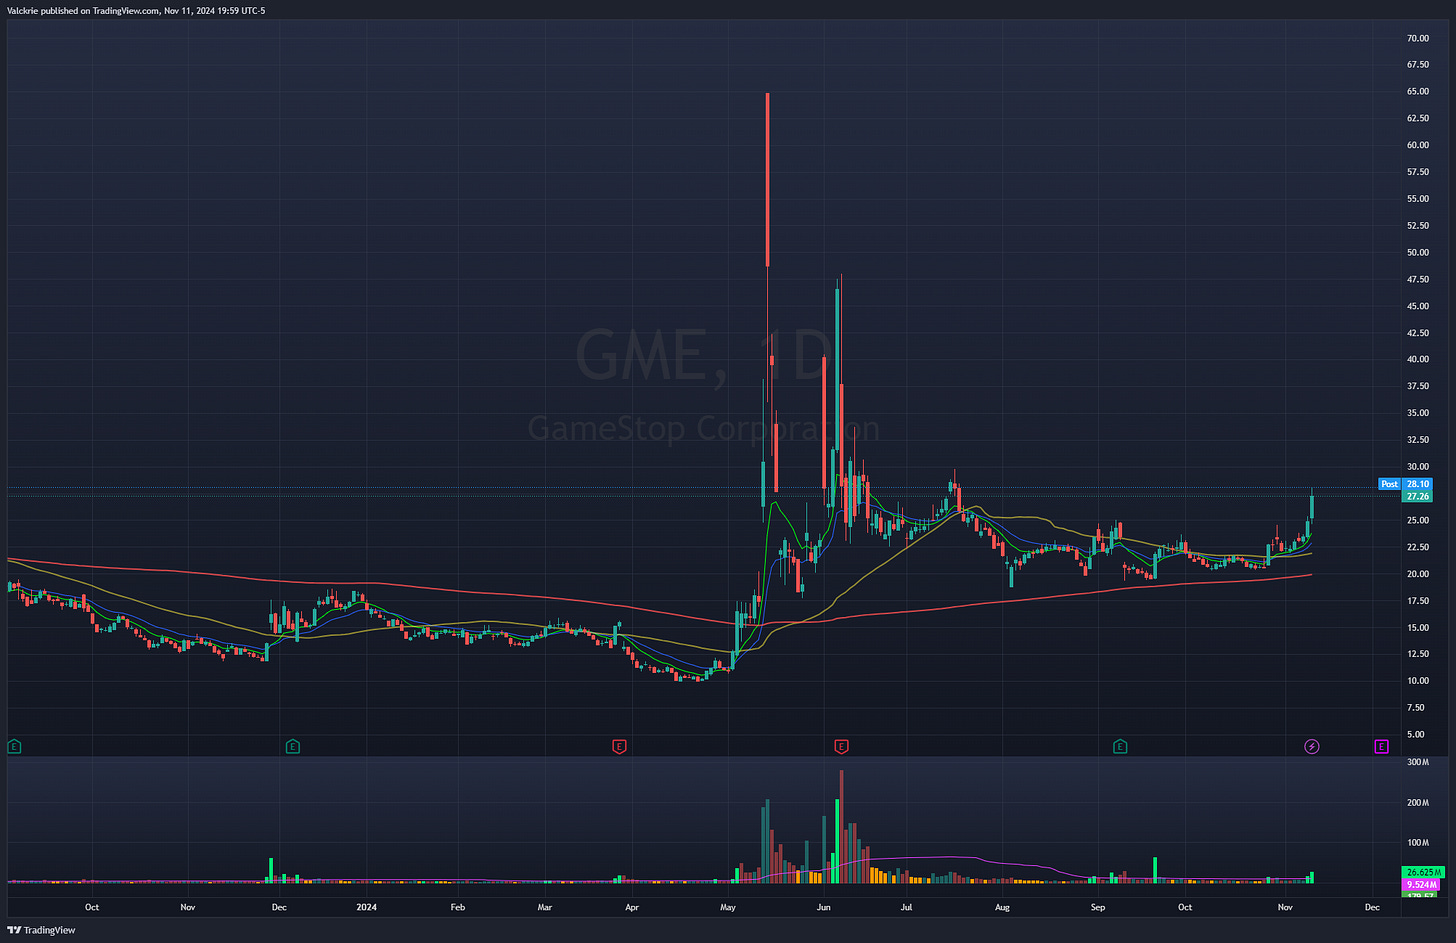Screen dimensions: 1456x943
Task: Select the Apr label on time axis
Action: coord(632,907)
